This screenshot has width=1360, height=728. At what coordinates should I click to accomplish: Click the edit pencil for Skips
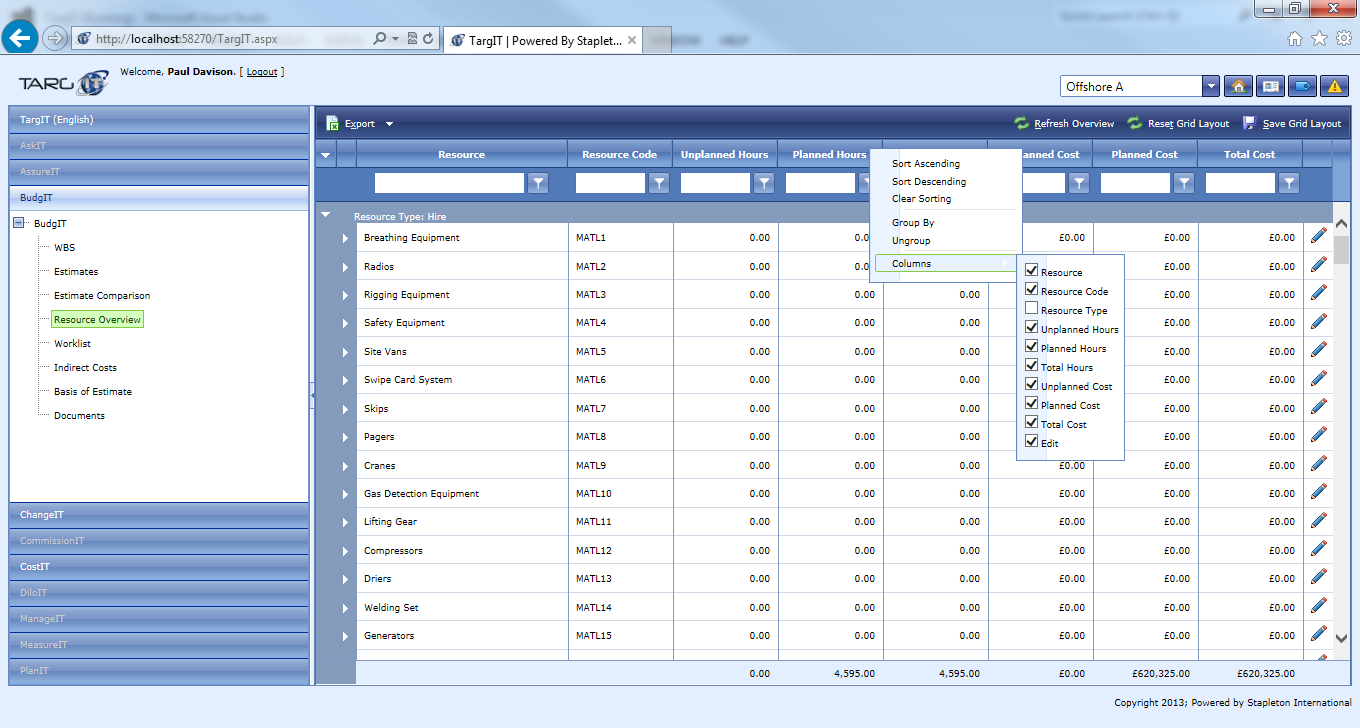[1319, 407]
